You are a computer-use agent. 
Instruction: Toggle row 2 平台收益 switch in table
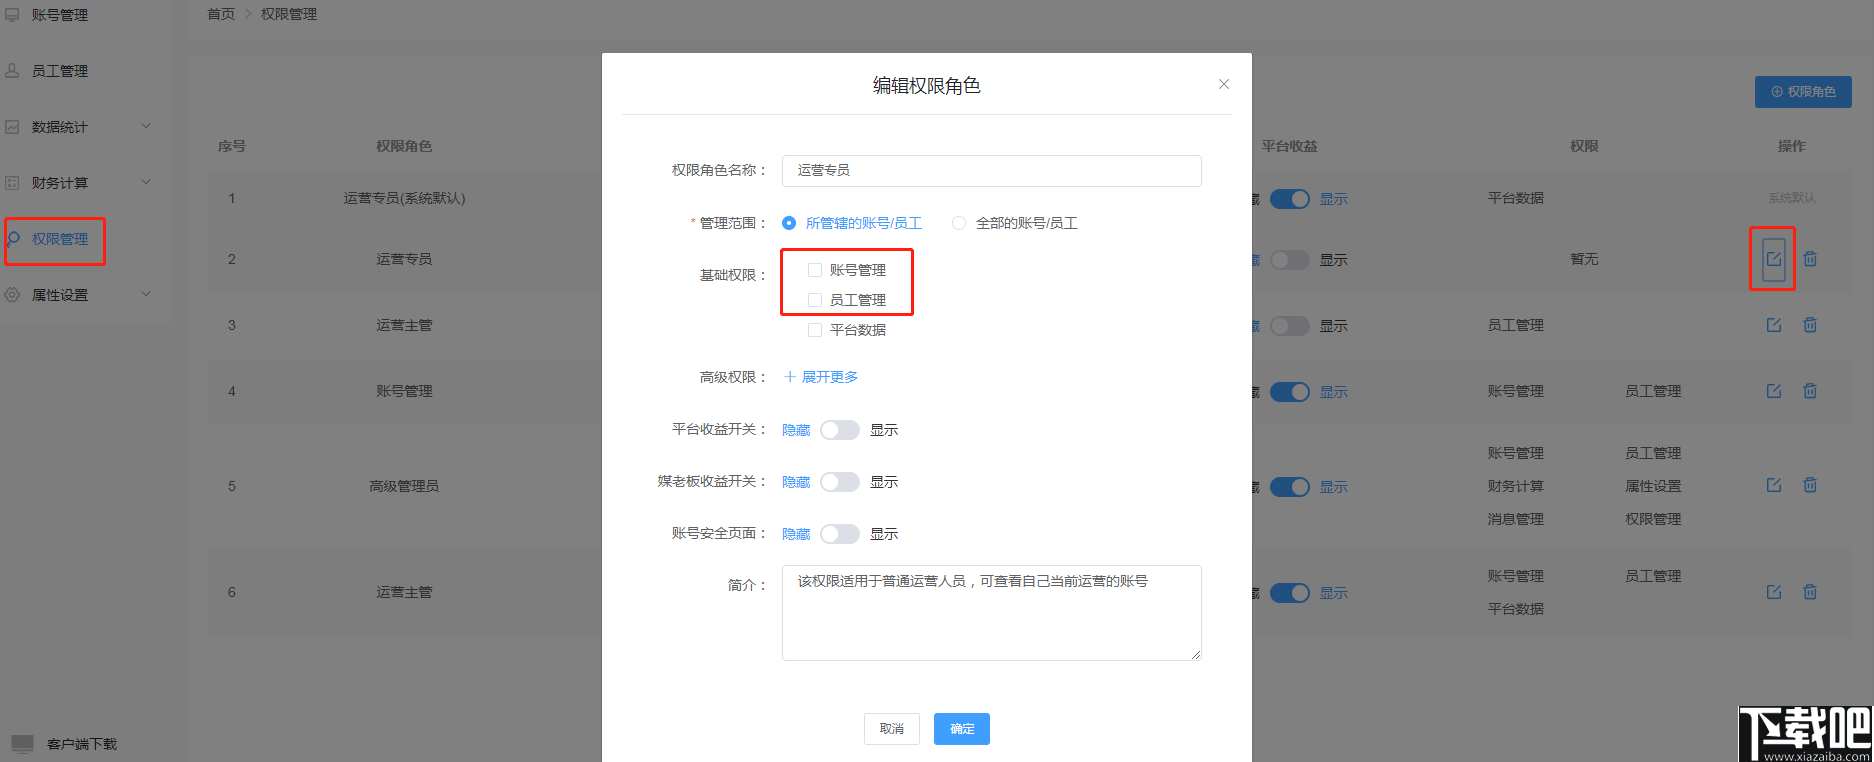click(1290, 260)
